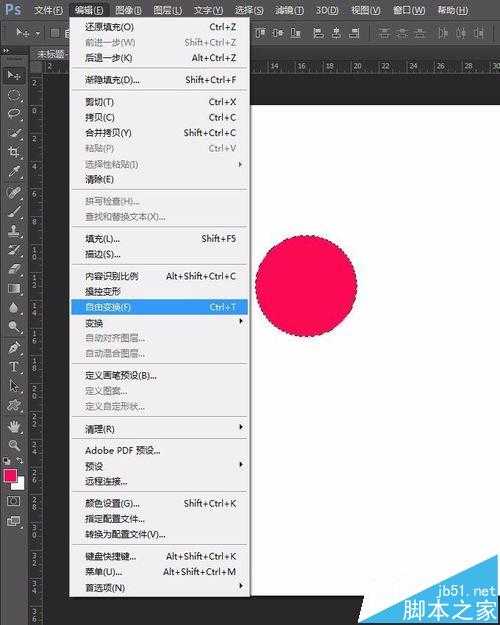Choose 拷贝(C) menu entry
The height and width of the screenshot is (625, 500).
159,118
